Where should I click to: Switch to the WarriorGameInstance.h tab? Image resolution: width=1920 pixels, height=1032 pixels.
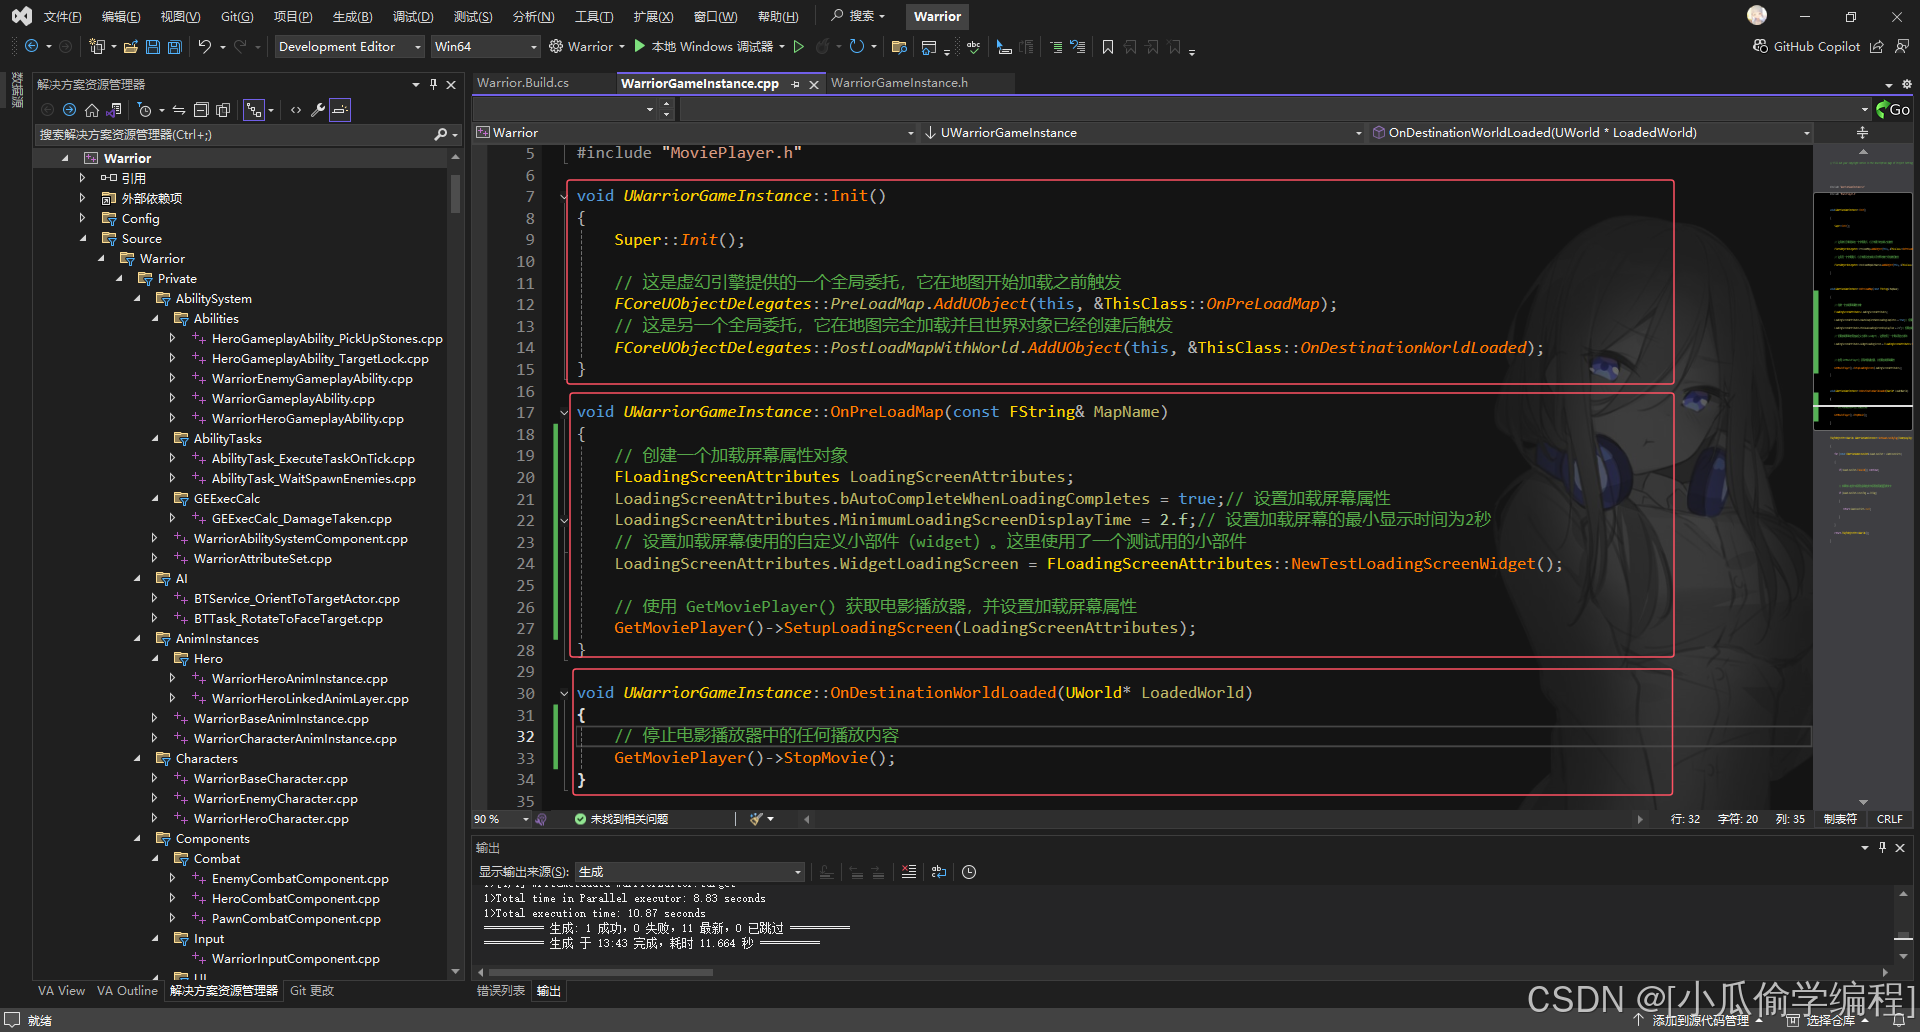(899, 83)
